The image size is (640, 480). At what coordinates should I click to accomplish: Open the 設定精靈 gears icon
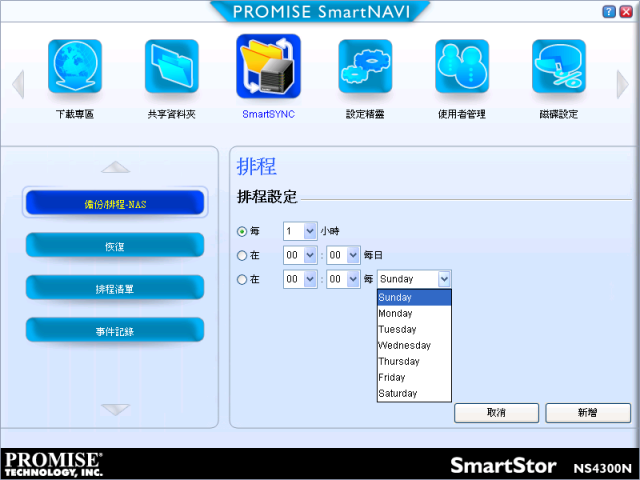pos(365,66)
